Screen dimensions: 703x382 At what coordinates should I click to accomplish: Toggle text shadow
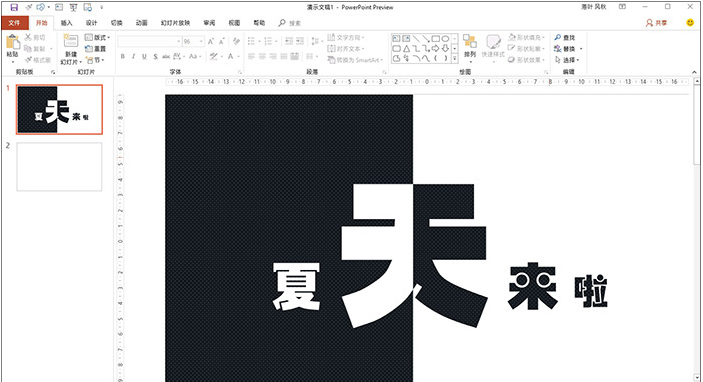pyautogui.click(x=155, y=56)
